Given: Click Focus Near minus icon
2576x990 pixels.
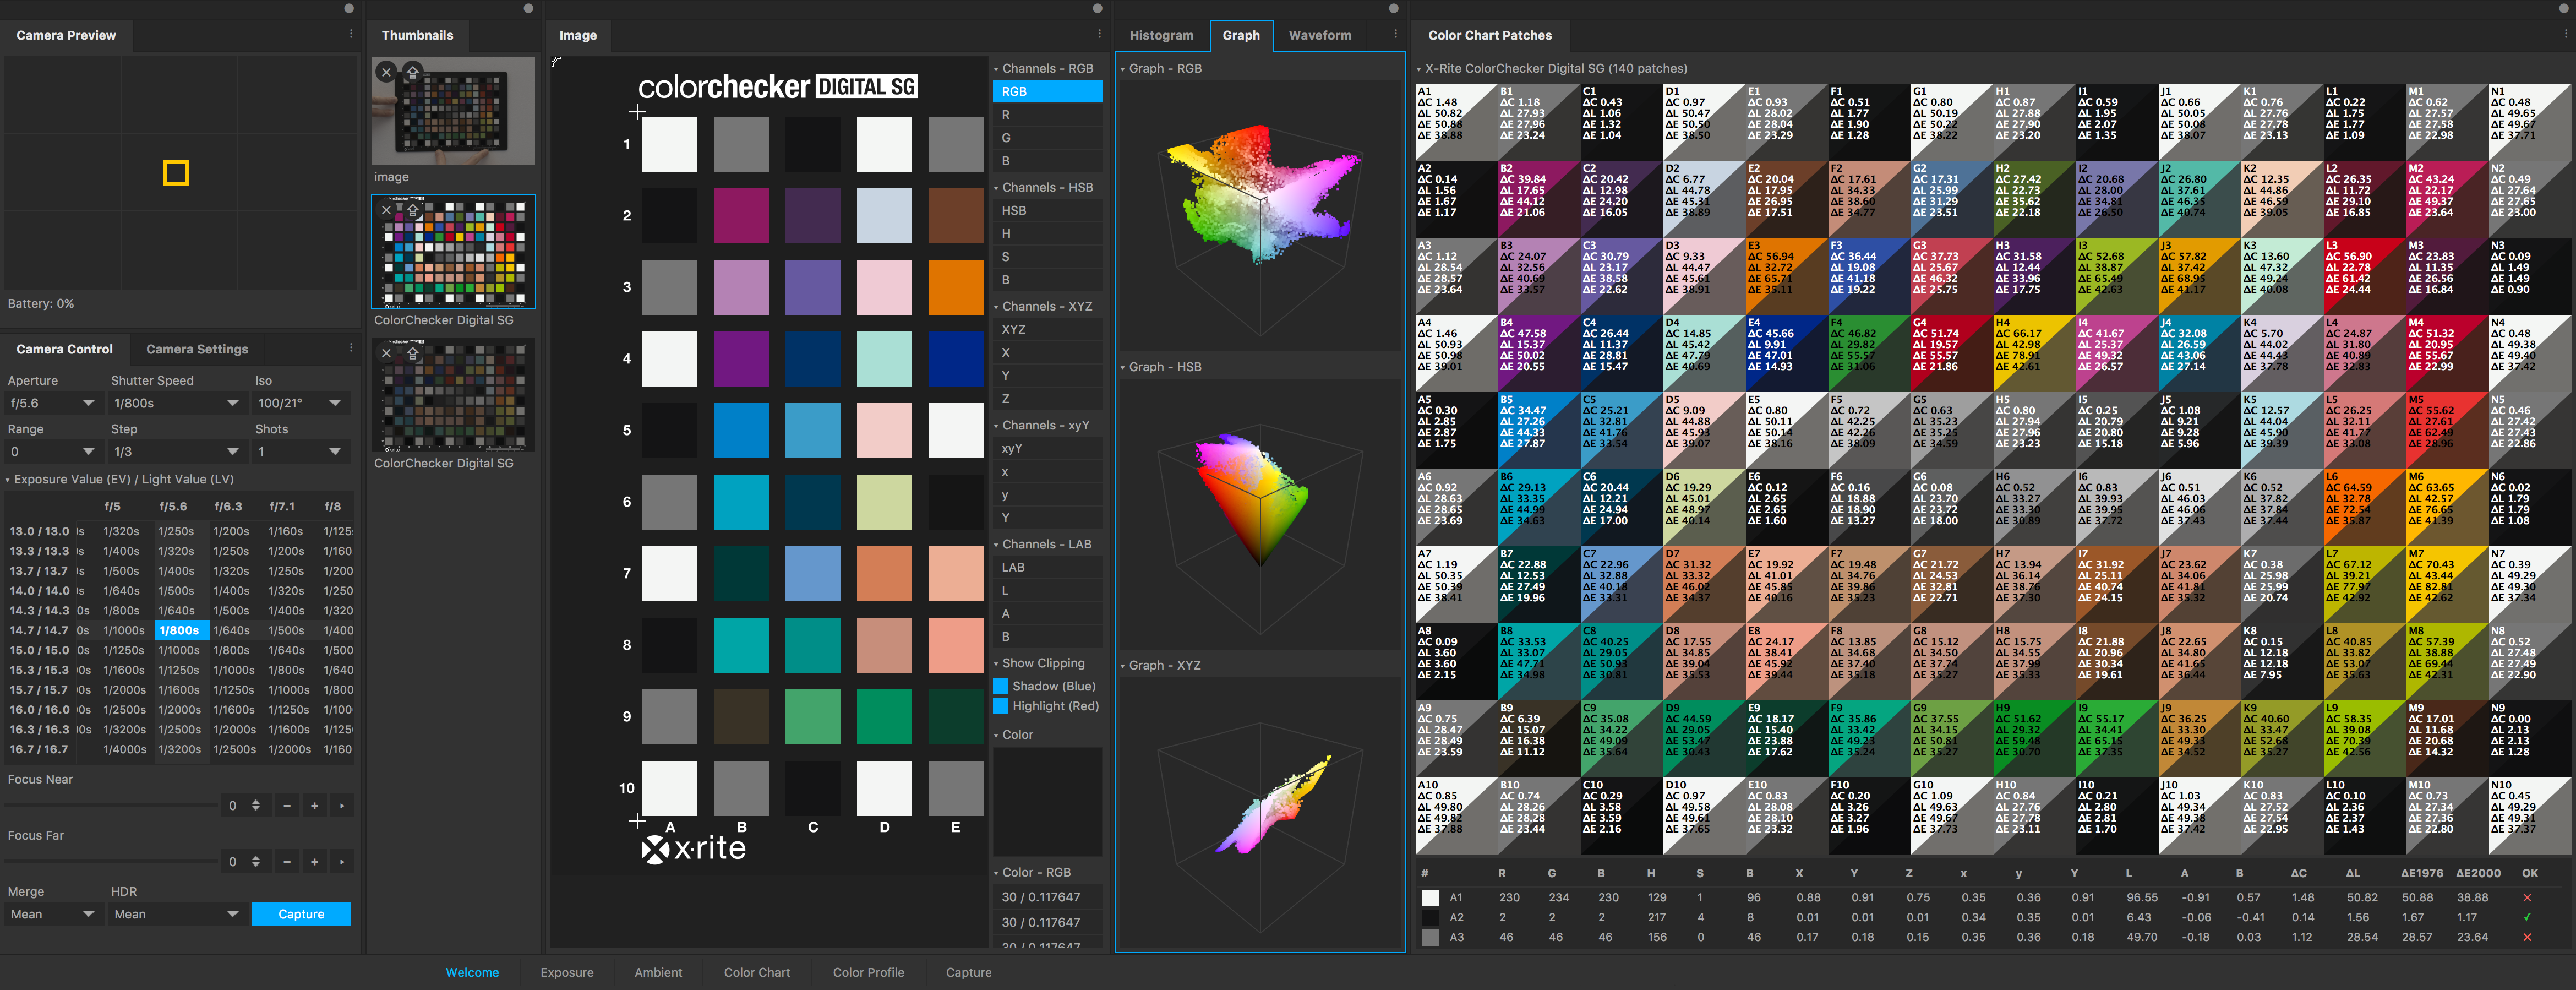Looking at the screenshot, I should (287, 806).
